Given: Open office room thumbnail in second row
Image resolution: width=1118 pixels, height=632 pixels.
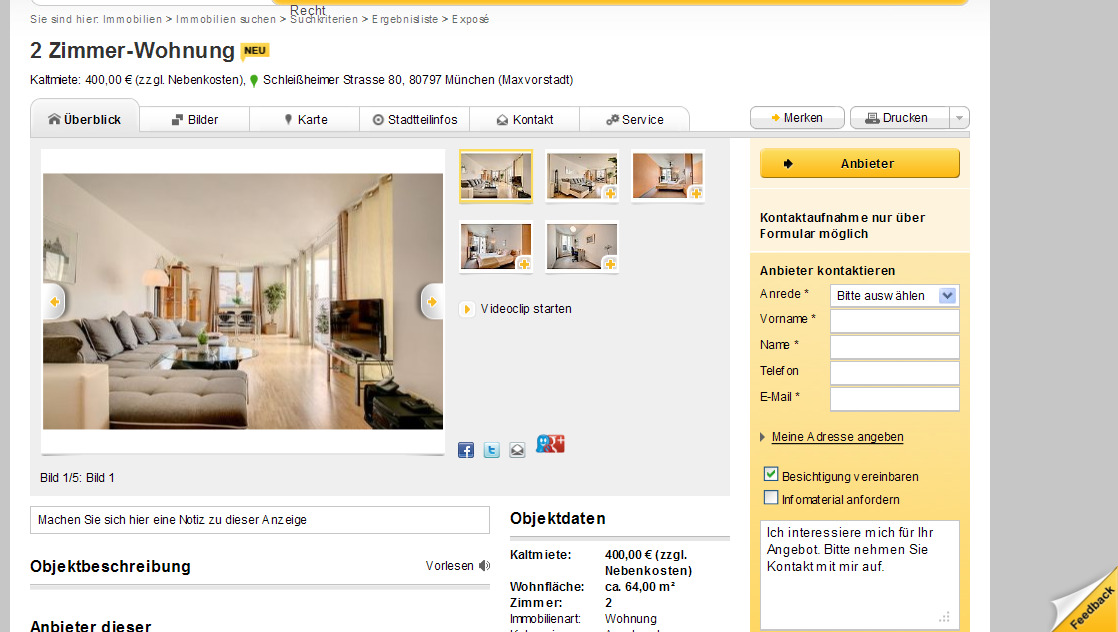Looking at the screenshot, I should coord(582,247).
